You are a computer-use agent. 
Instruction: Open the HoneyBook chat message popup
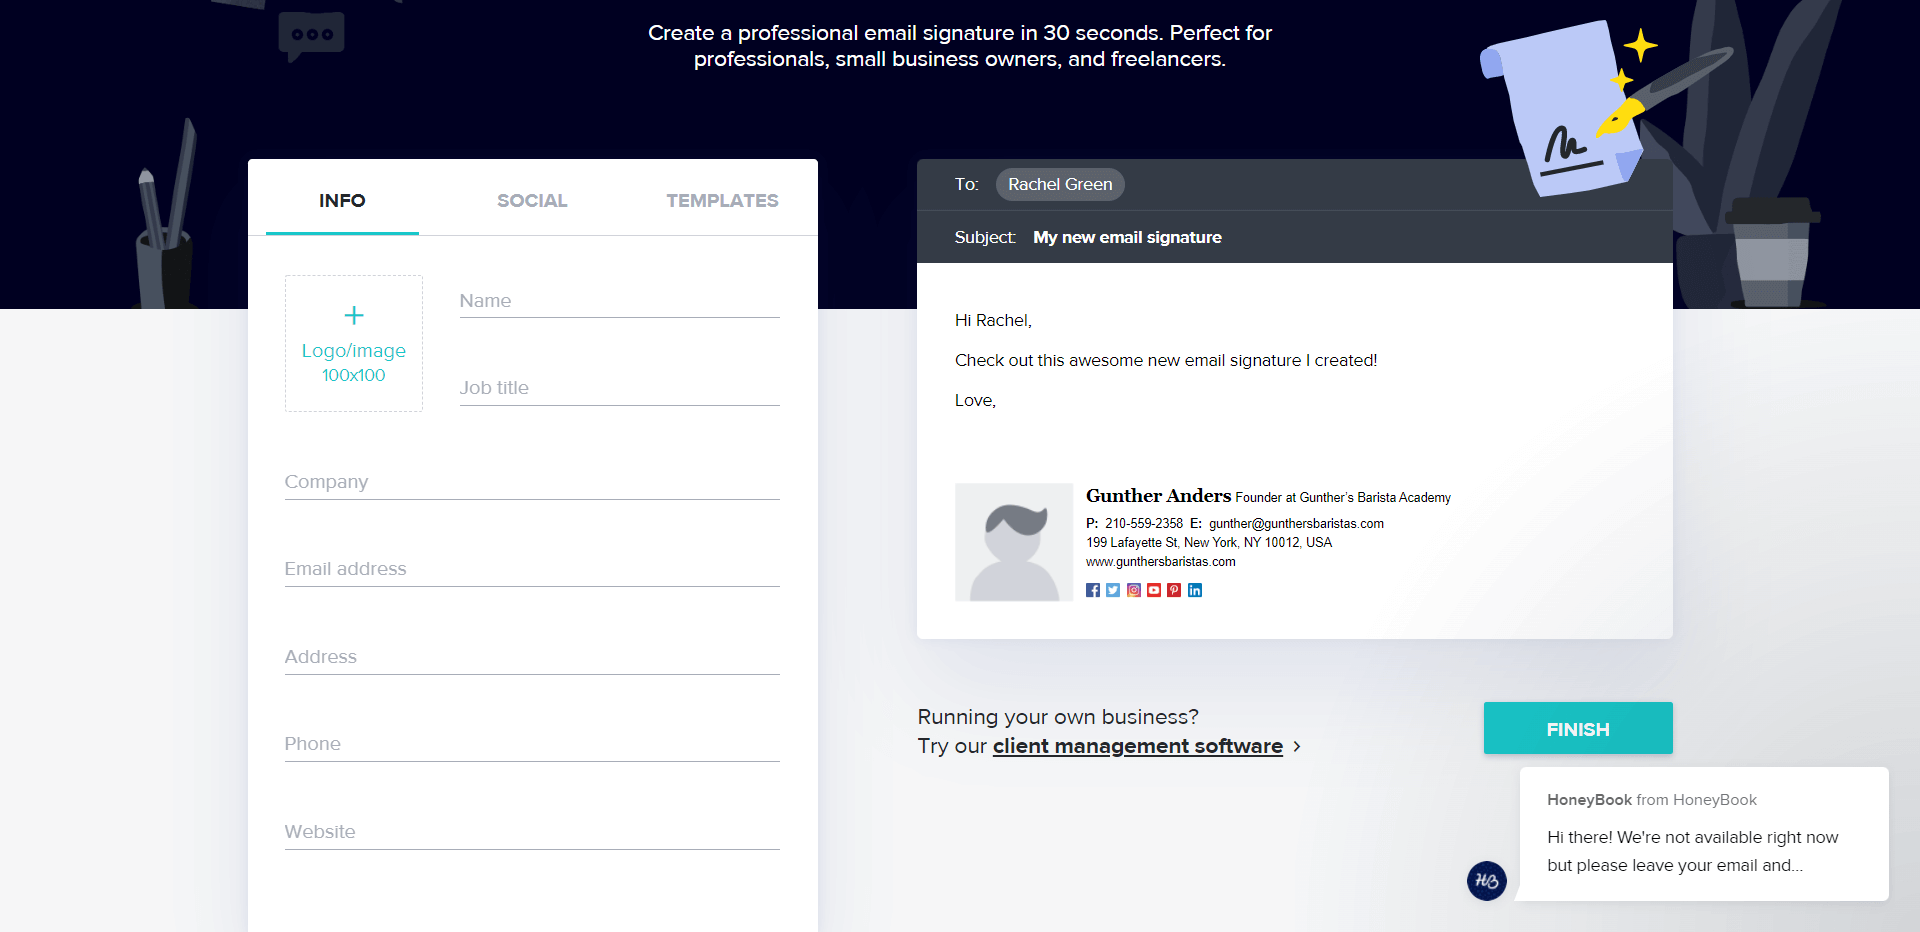(x=1702, y=834)
